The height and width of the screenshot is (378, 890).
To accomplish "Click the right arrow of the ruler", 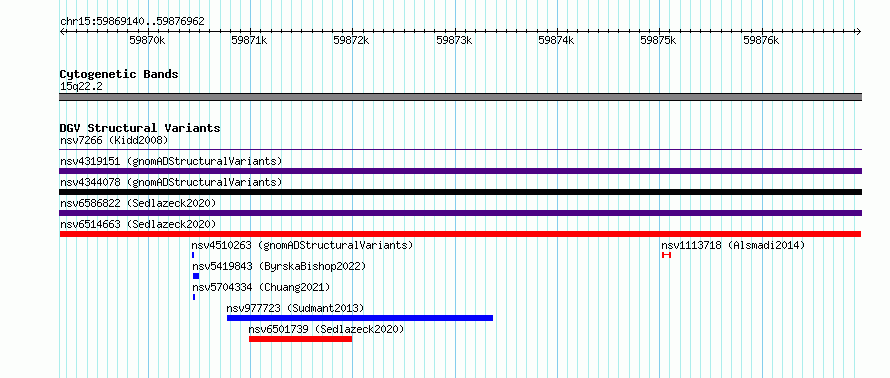I will [x=859, y=31].
